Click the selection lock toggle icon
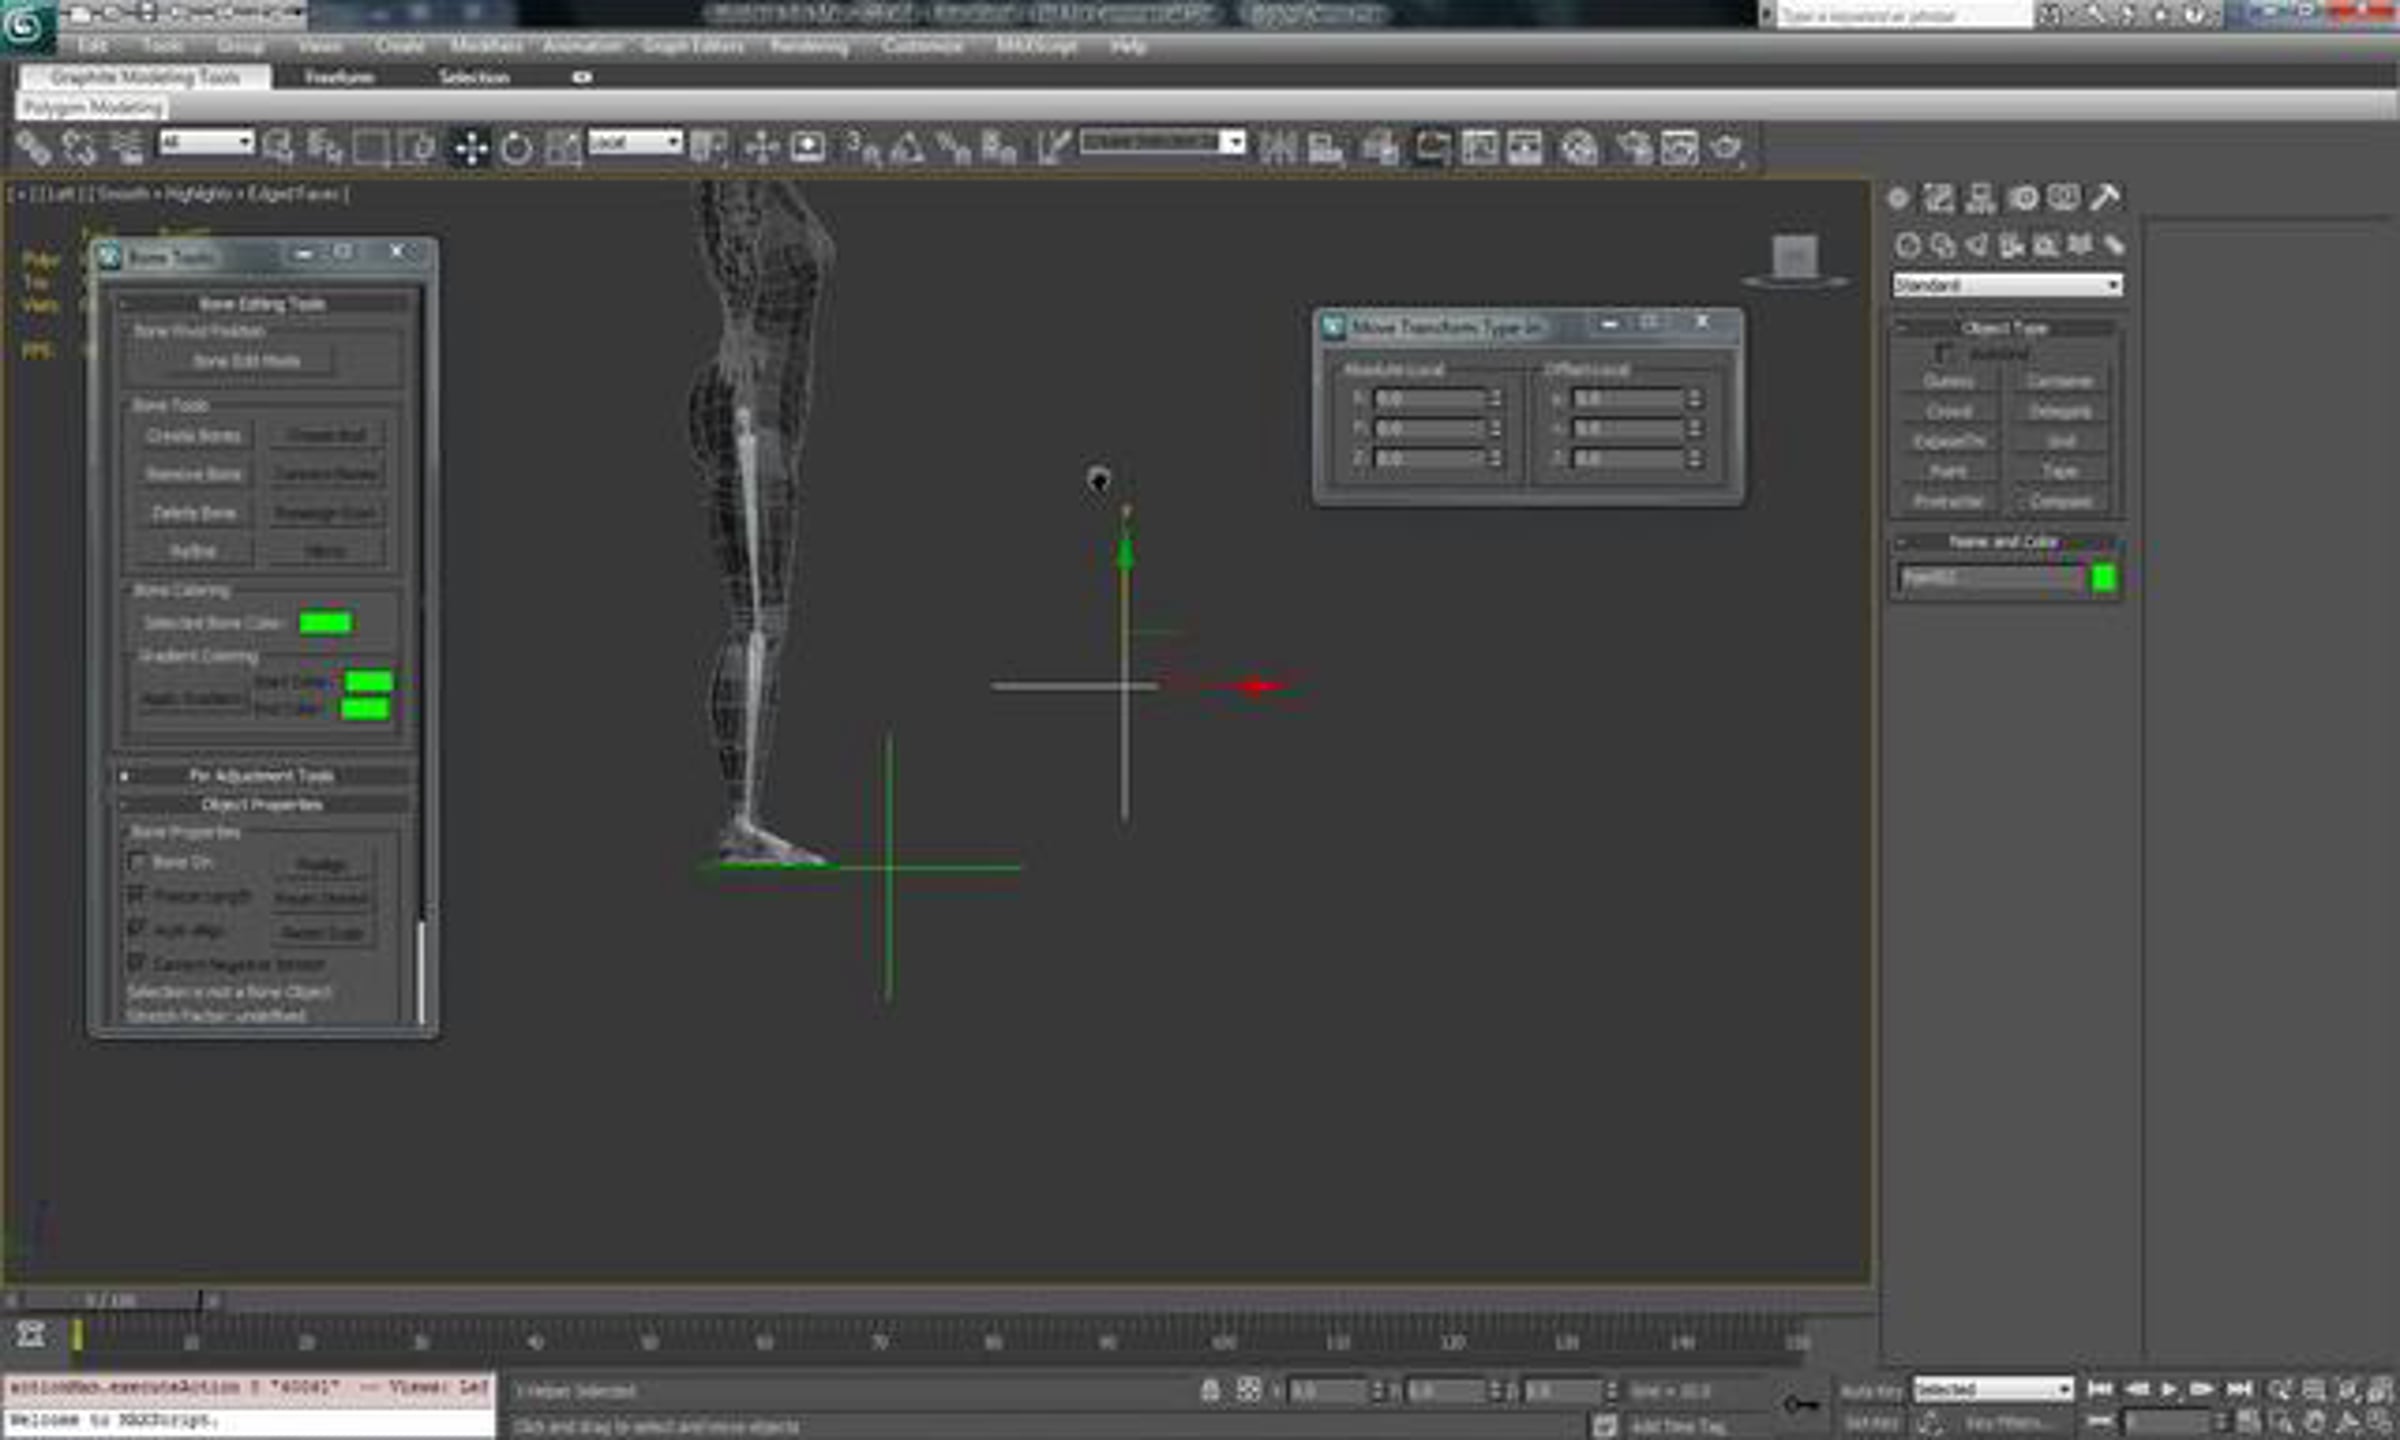Viewport: 2400px width, 1440px height. tap(1210, 1390)
